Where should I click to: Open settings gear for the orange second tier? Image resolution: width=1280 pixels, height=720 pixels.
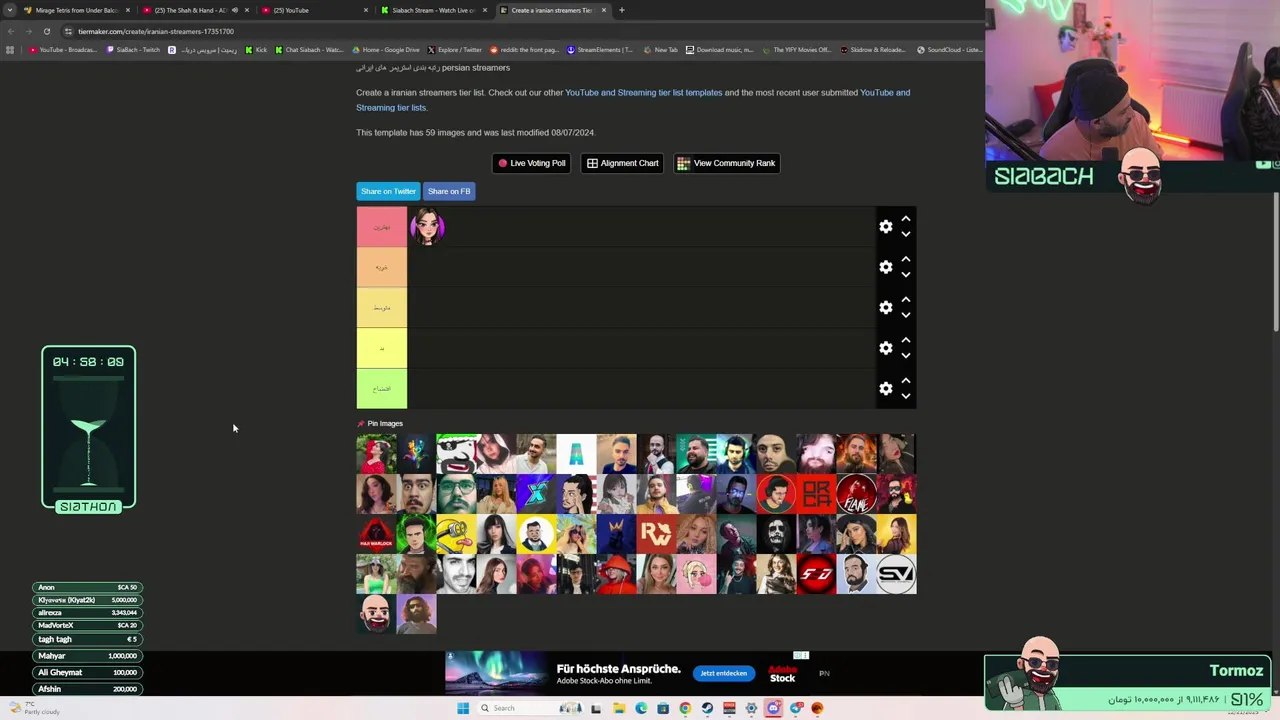(885, 267)
